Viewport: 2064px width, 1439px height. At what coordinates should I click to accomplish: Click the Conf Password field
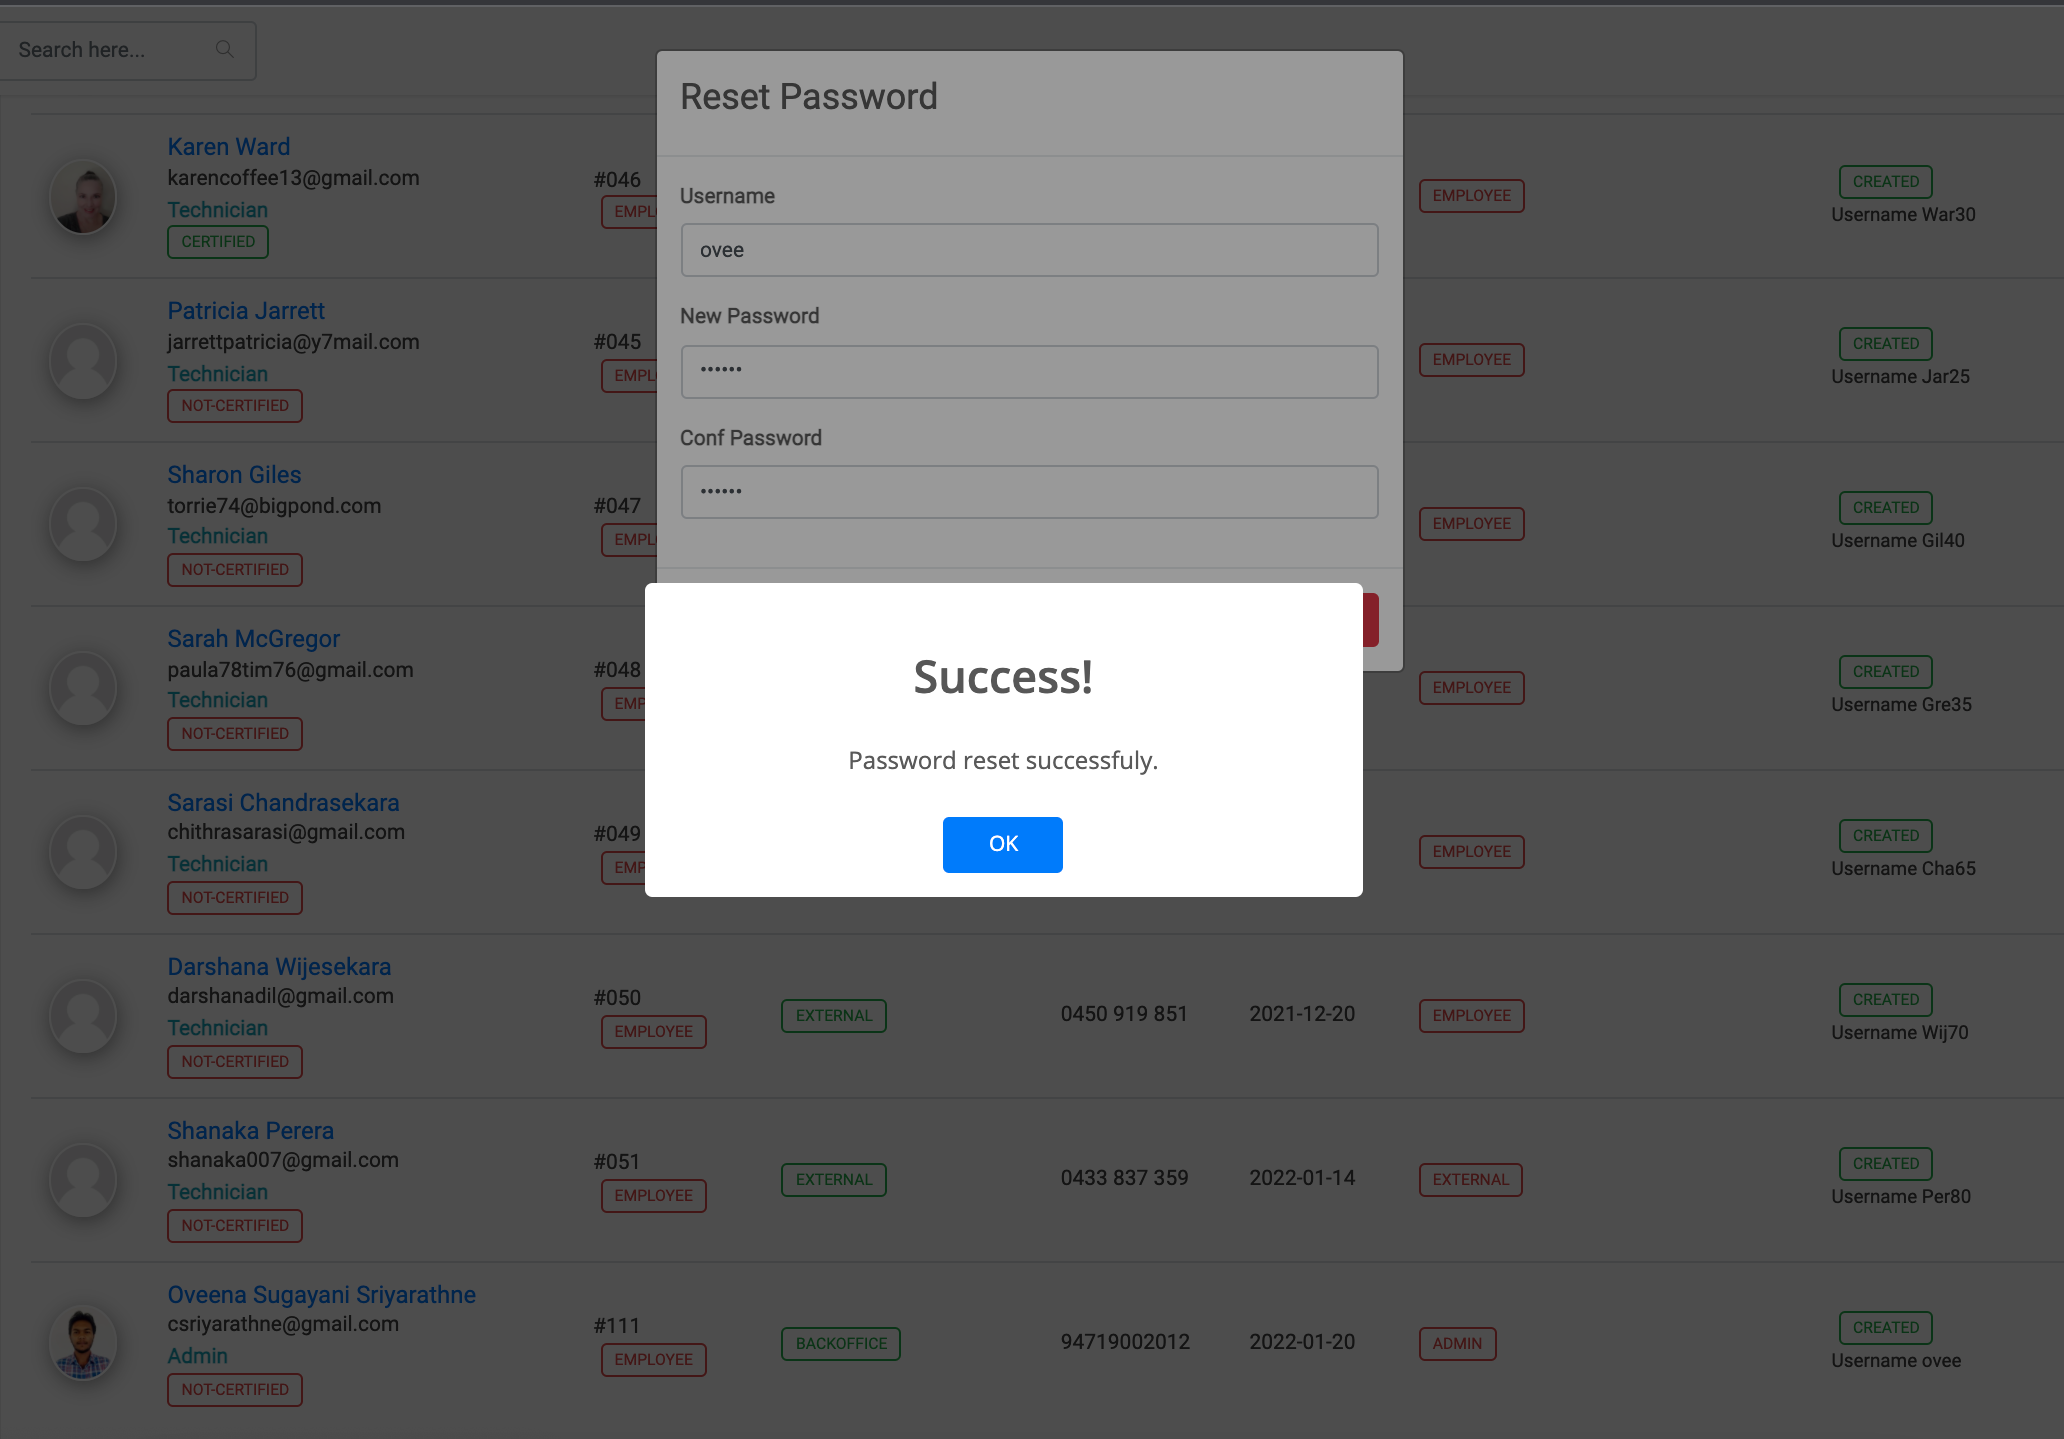click(1029, 492)
